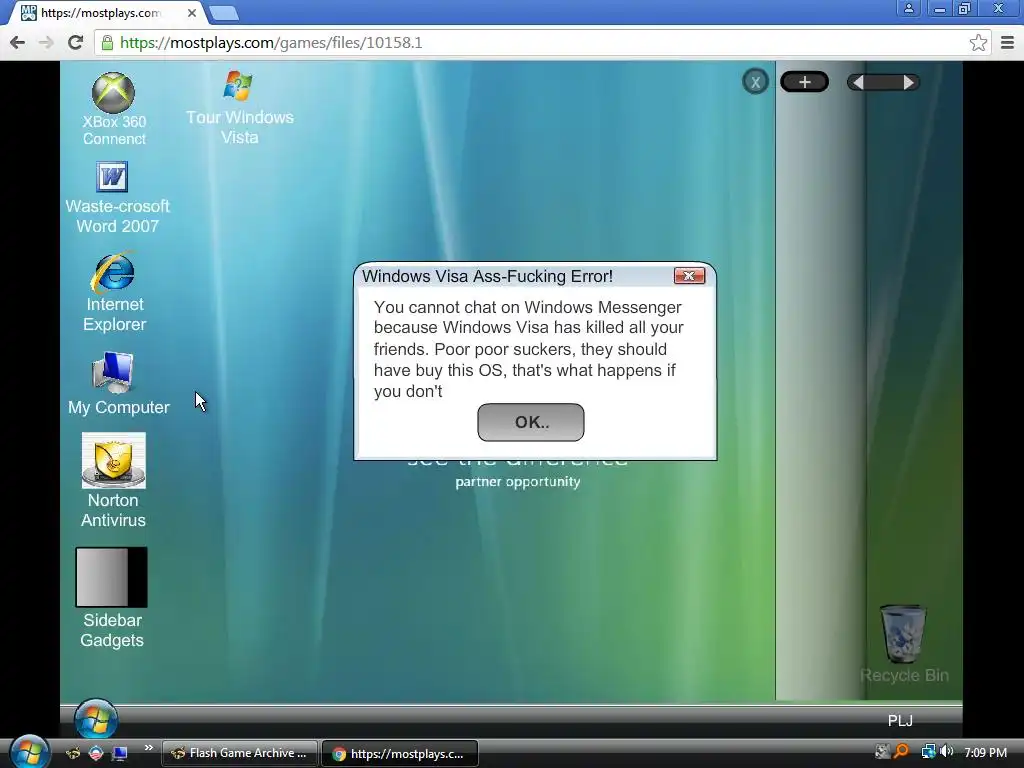The width and height of the screenshot is (1024, 768).
Task: Open the Recycle Bin
Action: coord(904,643)
